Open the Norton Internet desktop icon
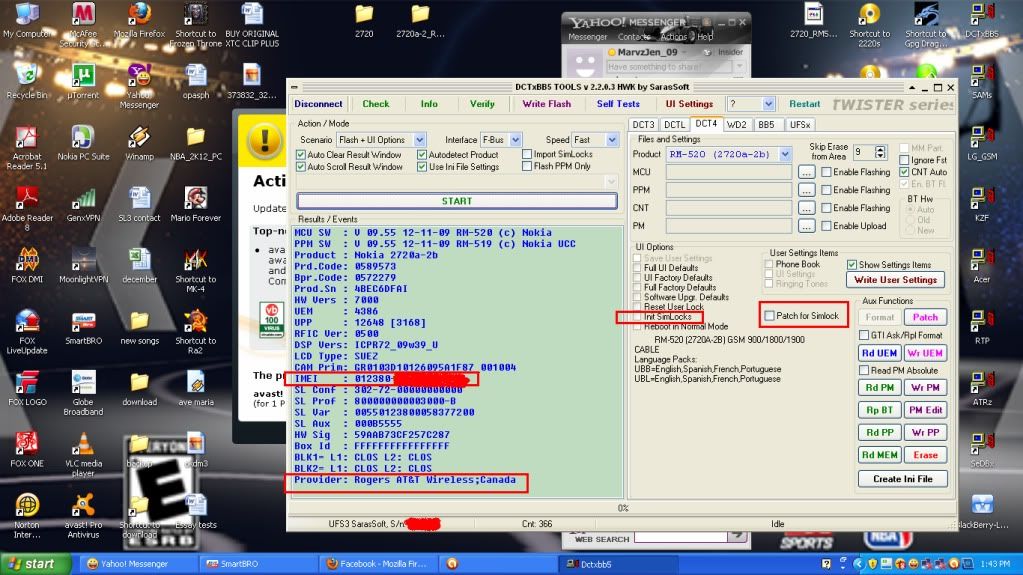 pos(27,515)
